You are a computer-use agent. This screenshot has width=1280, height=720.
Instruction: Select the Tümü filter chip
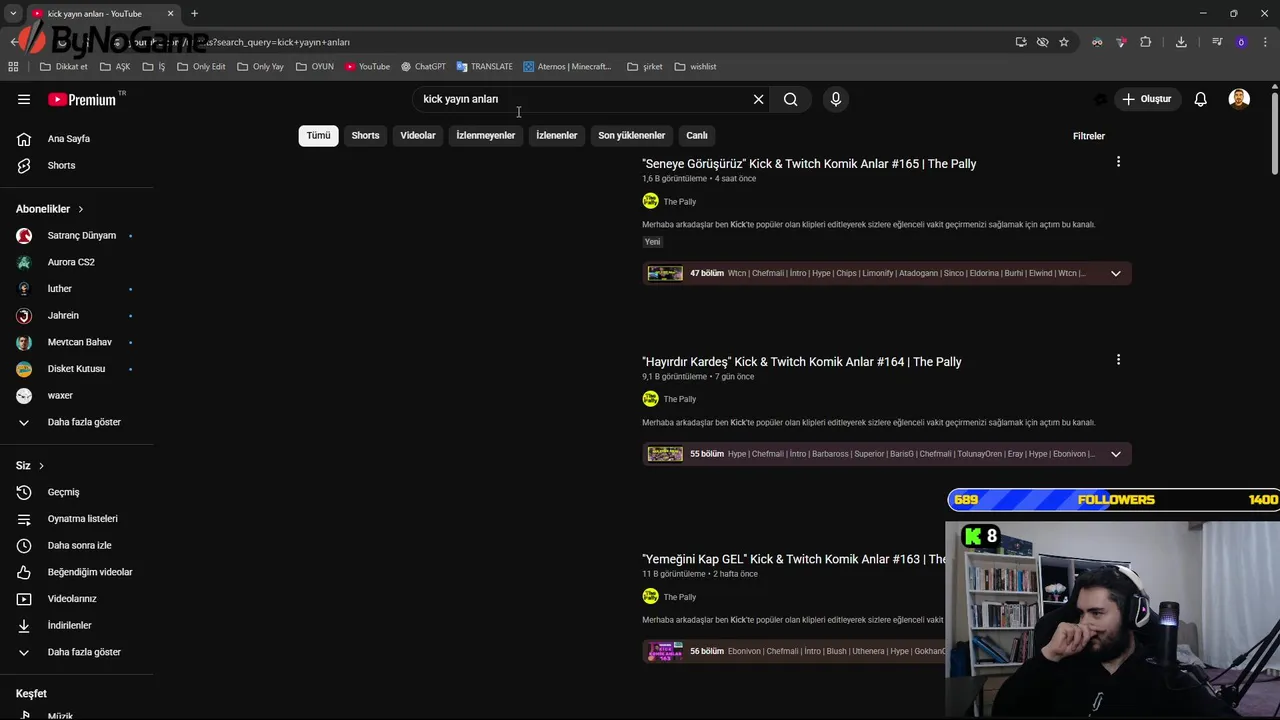click(318, 135)
